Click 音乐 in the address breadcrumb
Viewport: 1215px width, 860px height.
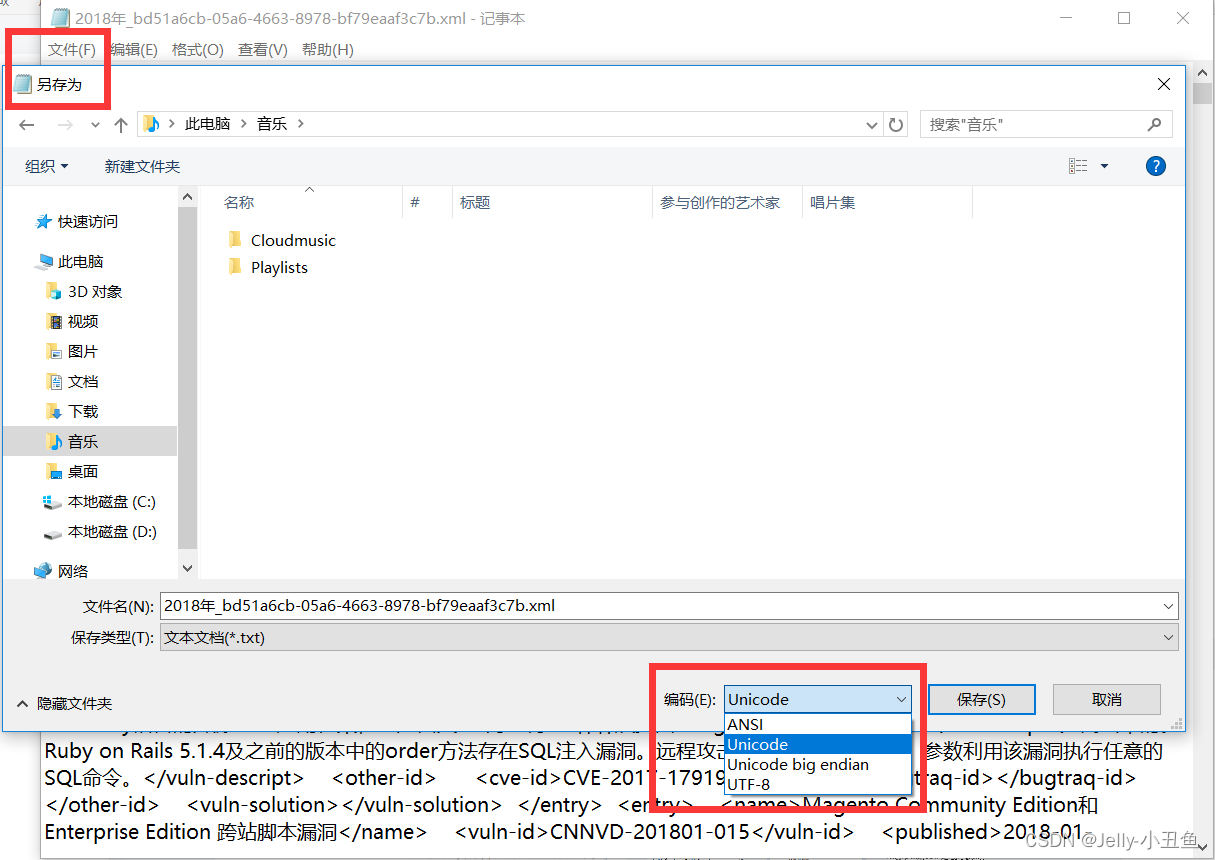pyautogui.click(x=272, y=123)
